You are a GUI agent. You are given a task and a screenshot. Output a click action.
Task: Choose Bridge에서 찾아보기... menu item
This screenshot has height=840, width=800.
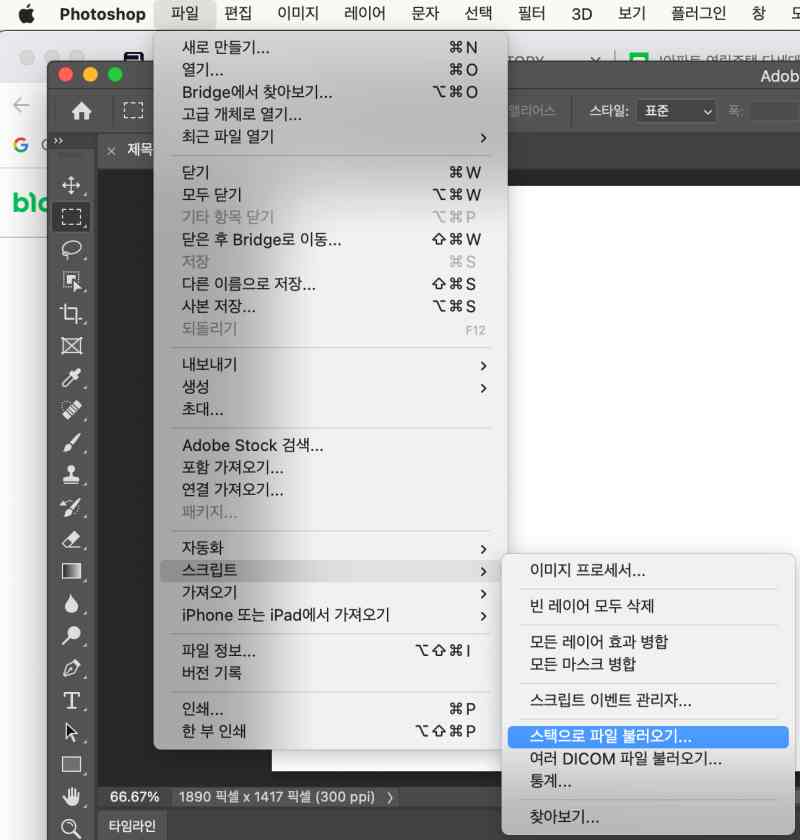click(x=330, y=92)
